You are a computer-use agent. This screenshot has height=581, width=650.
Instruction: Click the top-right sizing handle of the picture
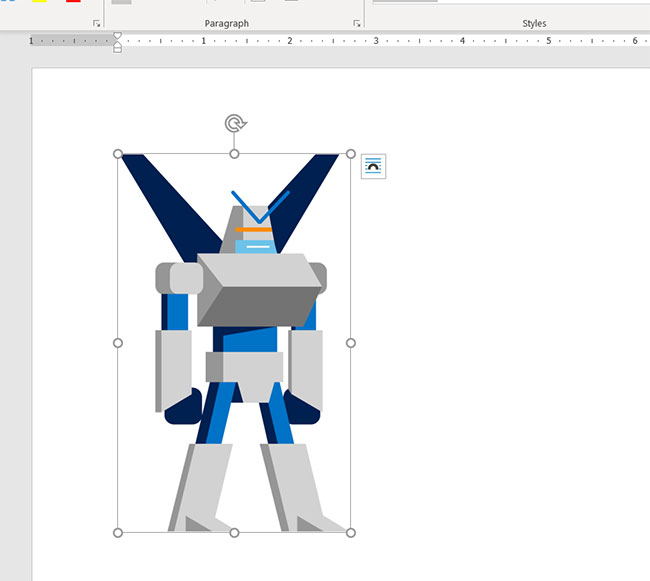tap(351, 154)
